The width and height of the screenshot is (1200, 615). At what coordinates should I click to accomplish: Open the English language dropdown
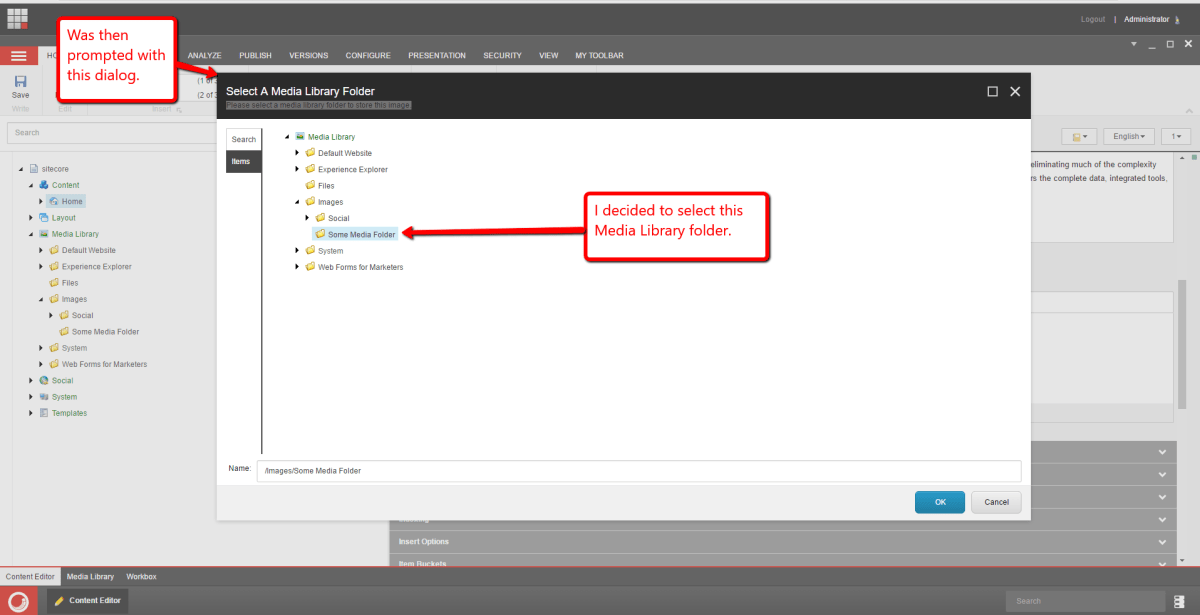click(1128, 136)
